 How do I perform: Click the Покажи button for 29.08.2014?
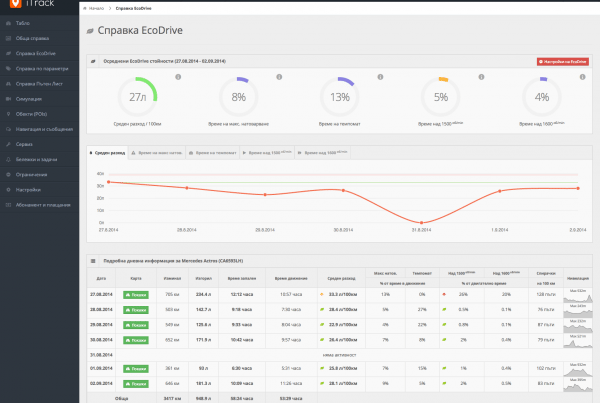(136, 325)
